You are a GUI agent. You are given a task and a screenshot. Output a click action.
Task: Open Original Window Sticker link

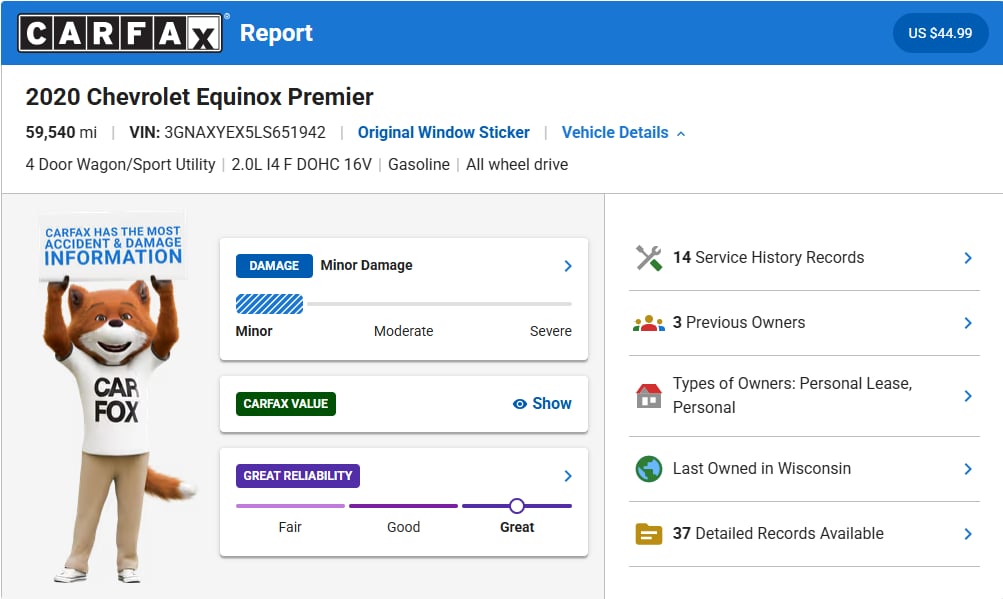[x=443, y=132]
